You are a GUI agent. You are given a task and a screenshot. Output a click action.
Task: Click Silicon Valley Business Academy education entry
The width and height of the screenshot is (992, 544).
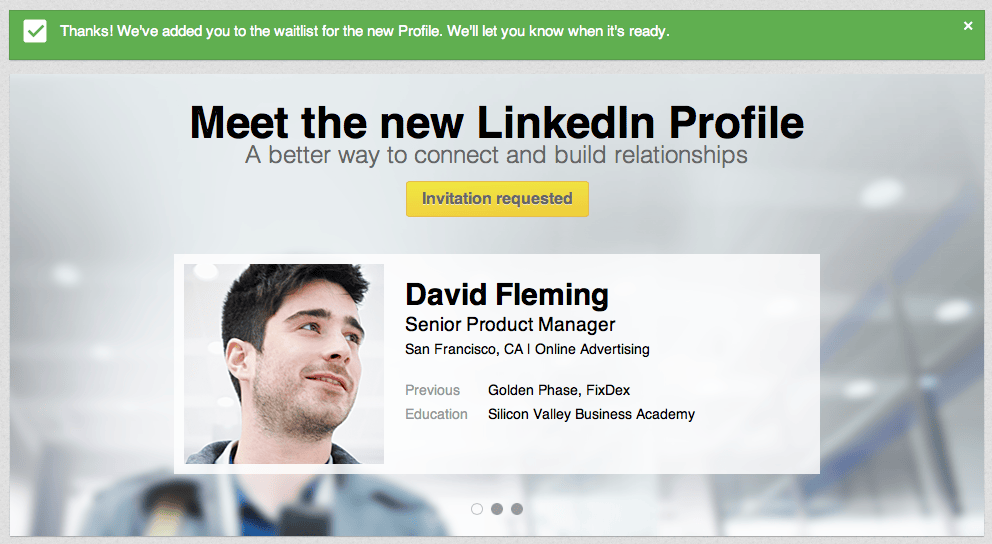pyautogui.click(x=591, y=414)
